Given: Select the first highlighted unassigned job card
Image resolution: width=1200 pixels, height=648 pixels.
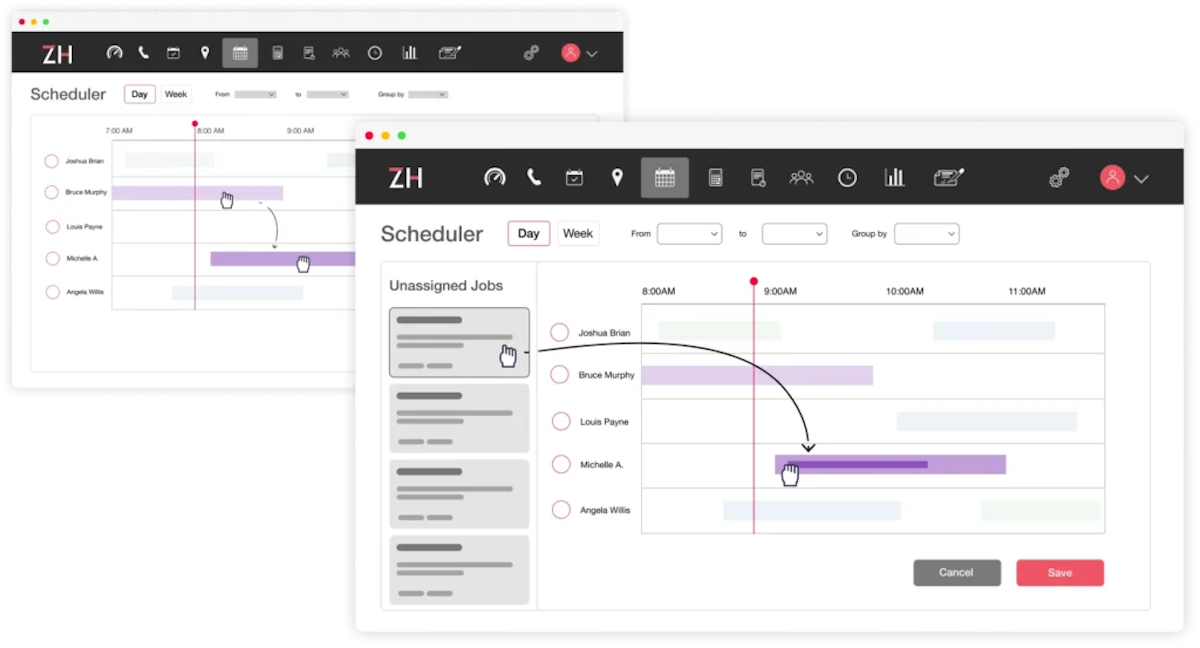Looking at the screenshot, I should click(x=459, y=342).
